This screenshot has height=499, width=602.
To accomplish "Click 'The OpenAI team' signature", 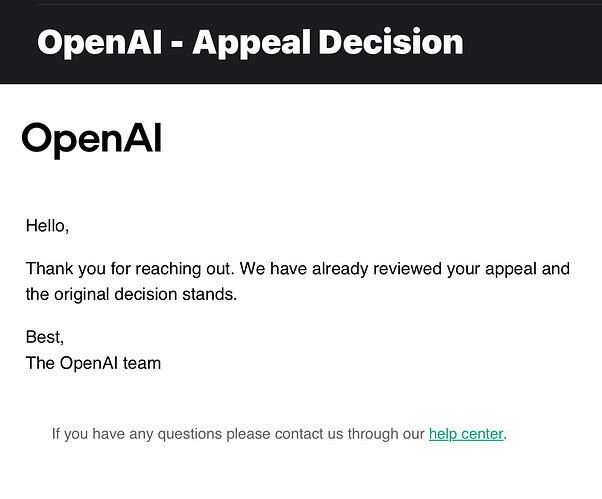I will (93, 363).
